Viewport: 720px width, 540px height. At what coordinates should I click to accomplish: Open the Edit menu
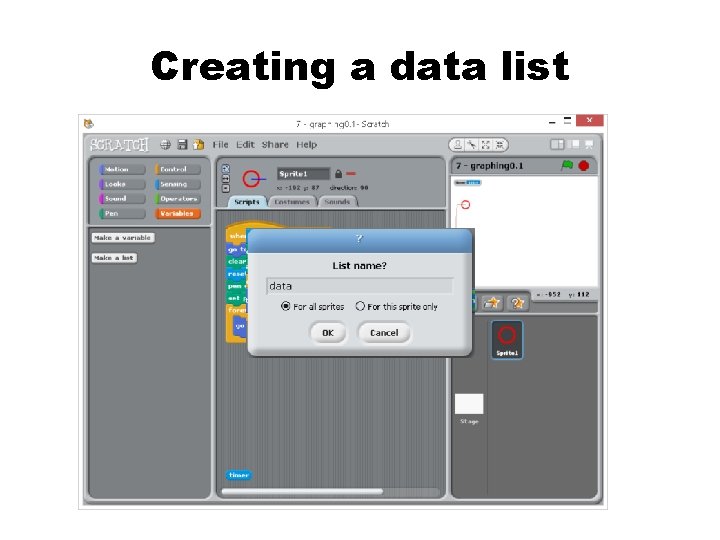click(245, 145)
